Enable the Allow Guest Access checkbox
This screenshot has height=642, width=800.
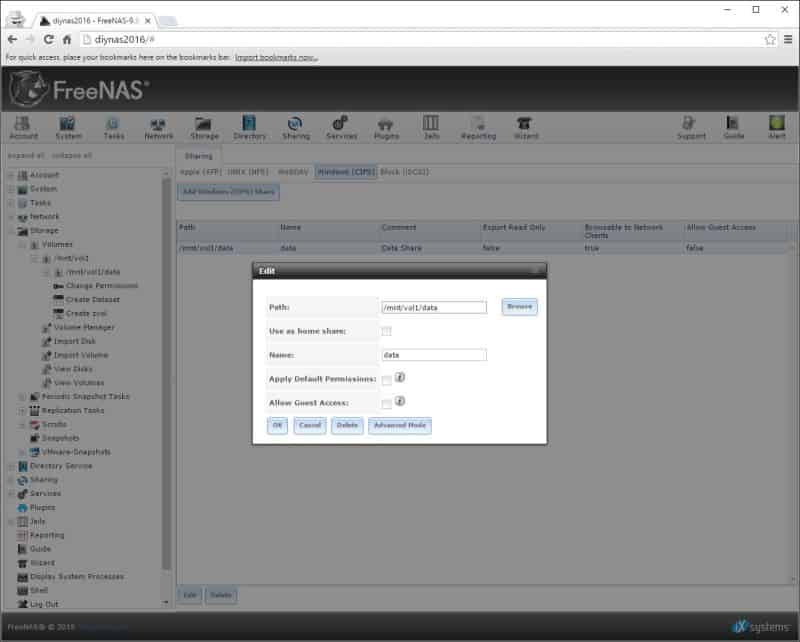click(x=387, y=404)
